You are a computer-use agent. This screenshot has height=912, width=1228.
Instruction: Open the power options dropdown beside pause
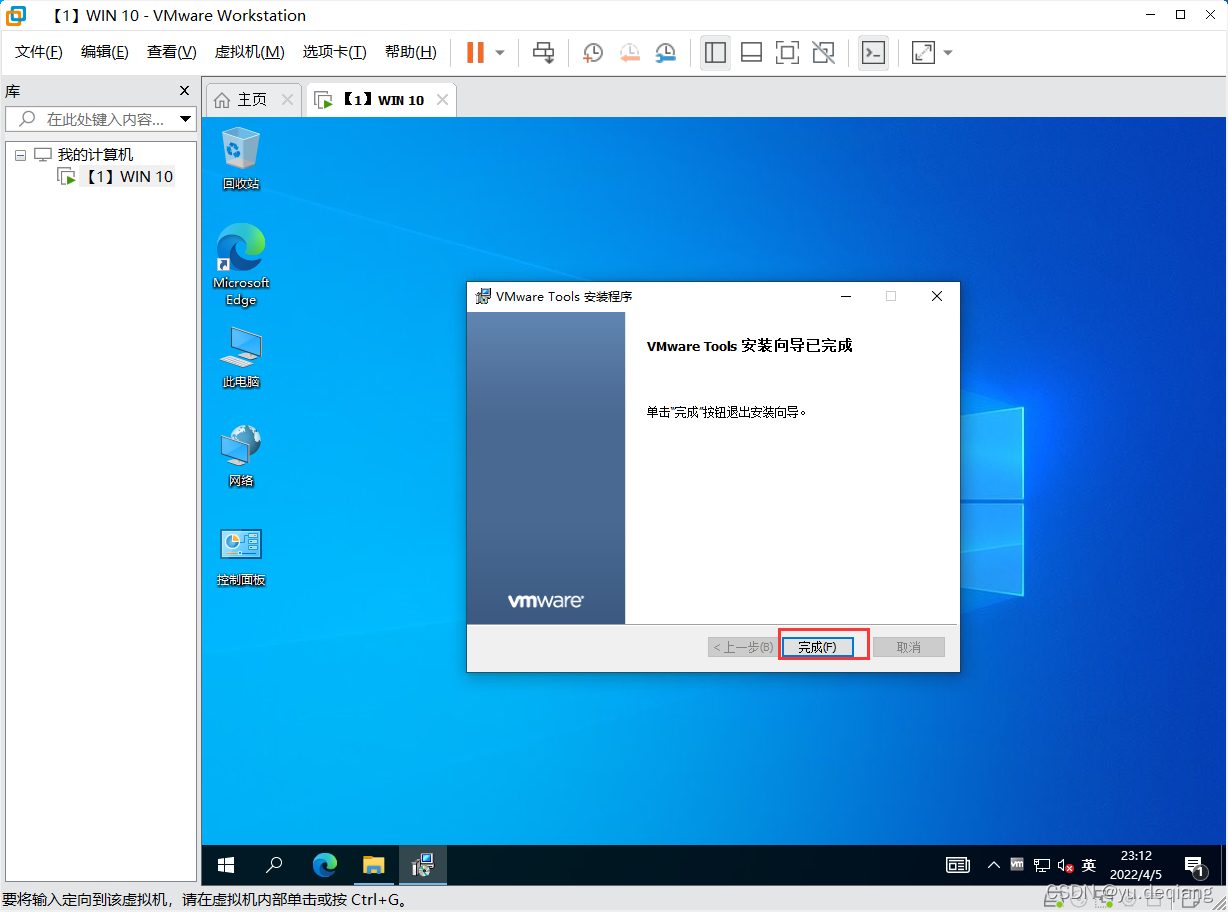coord(500,52)
